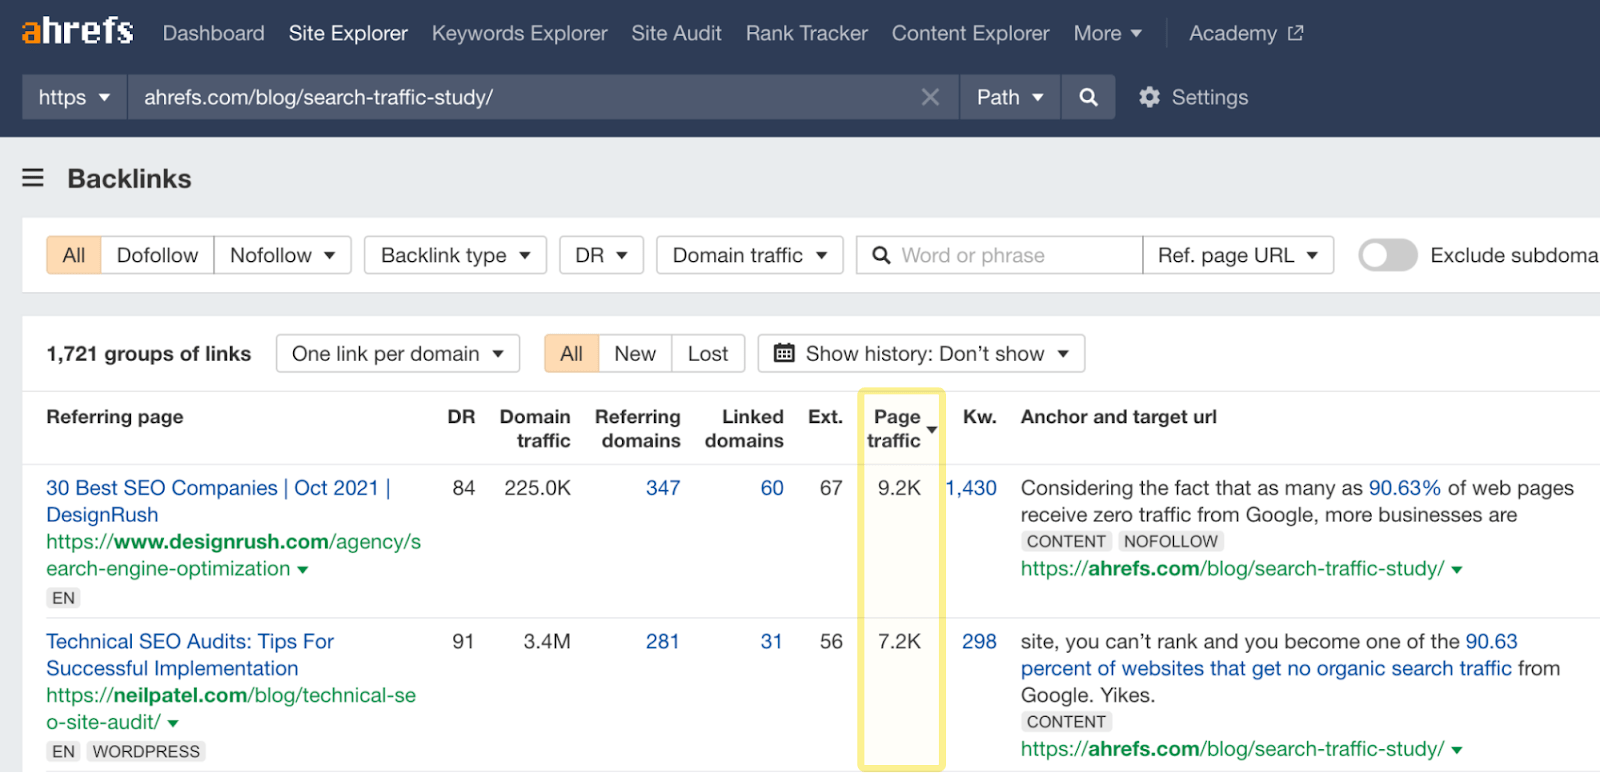
Task: Open Settings via the gear icon
Action: [1150, 97]
